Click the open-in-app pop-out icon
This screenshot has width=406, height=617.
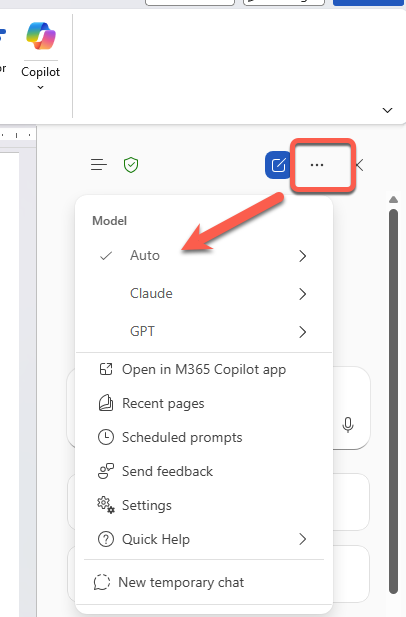(x=106, y=369)
